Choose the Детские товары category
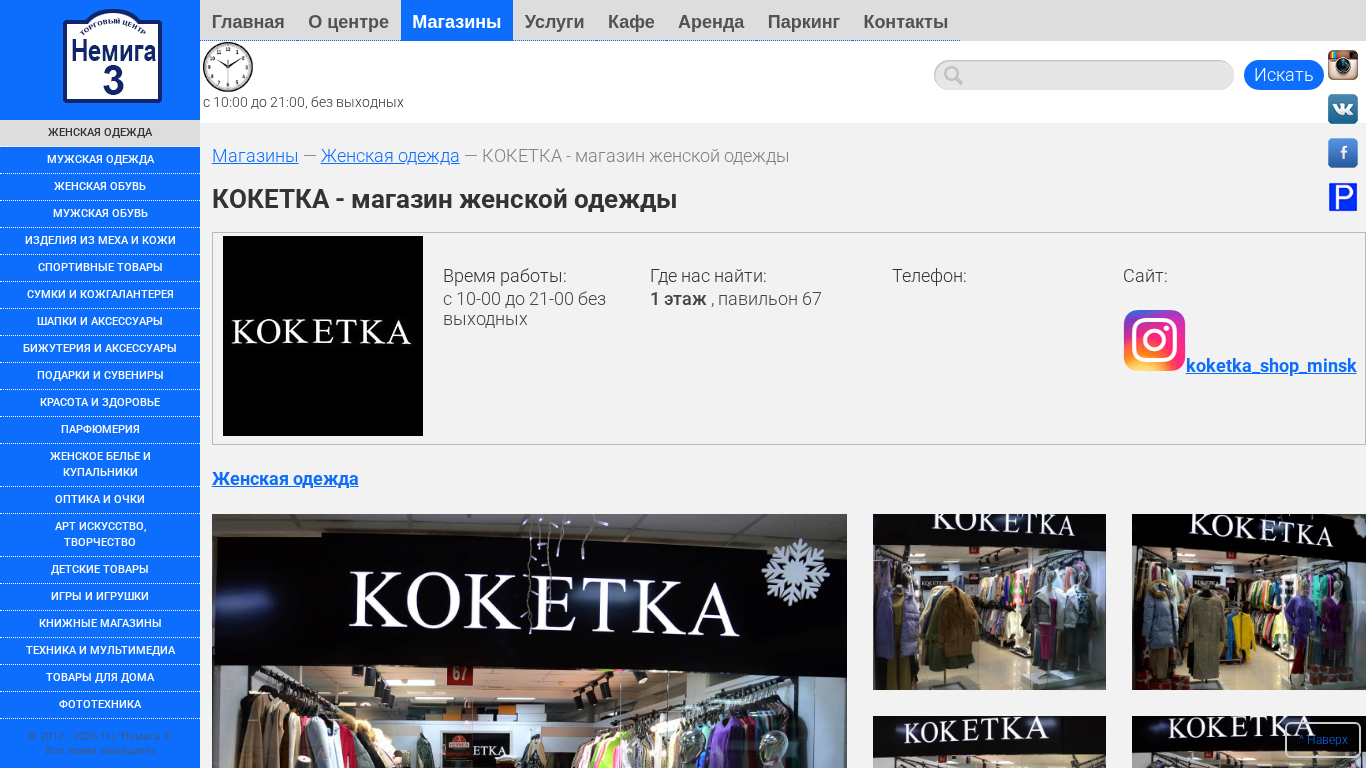 (x=100, y=570)
